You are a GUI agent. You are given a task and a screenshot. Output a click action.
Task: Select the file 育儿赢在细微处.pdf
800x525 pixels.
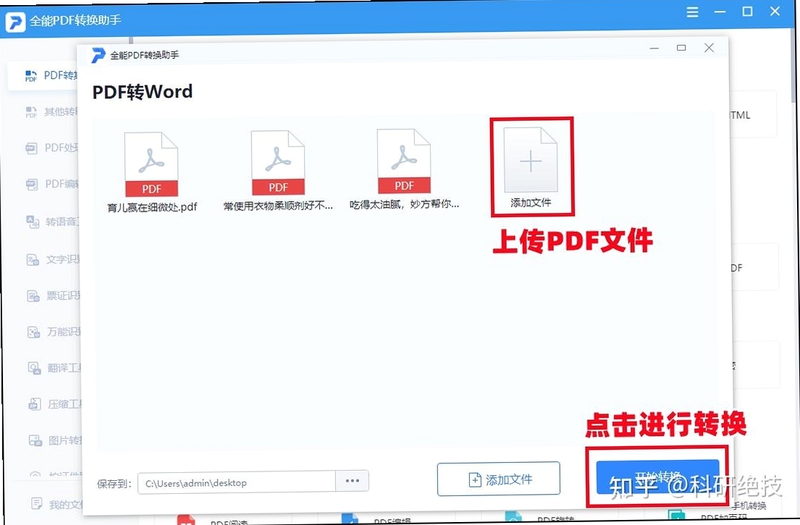point(152,172)
